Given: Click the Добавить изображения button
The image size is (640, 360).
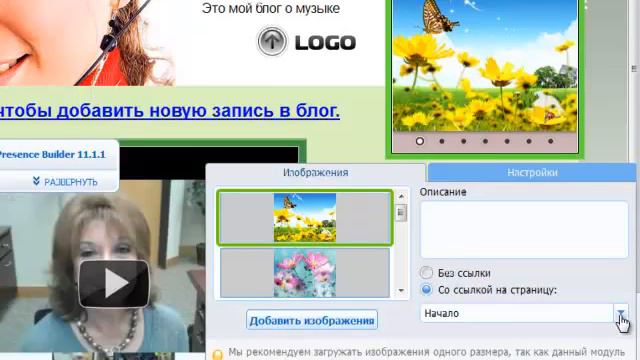Looking at the screenshot, I should [312, 320].
